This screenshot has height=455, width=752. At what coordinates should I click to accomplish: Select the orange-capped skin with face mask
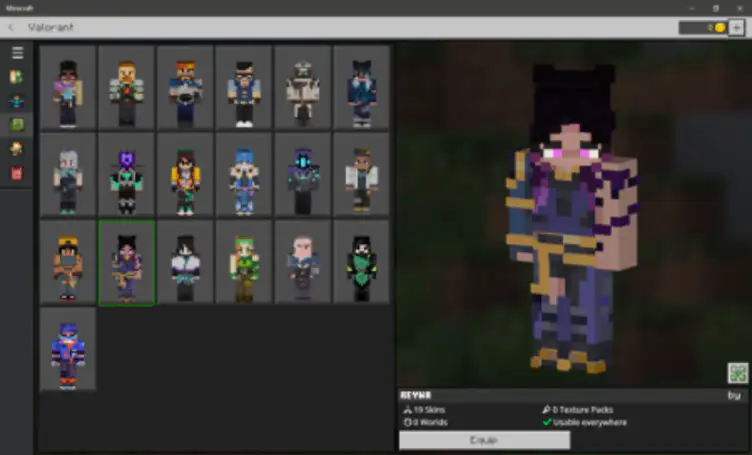[68, 262]
